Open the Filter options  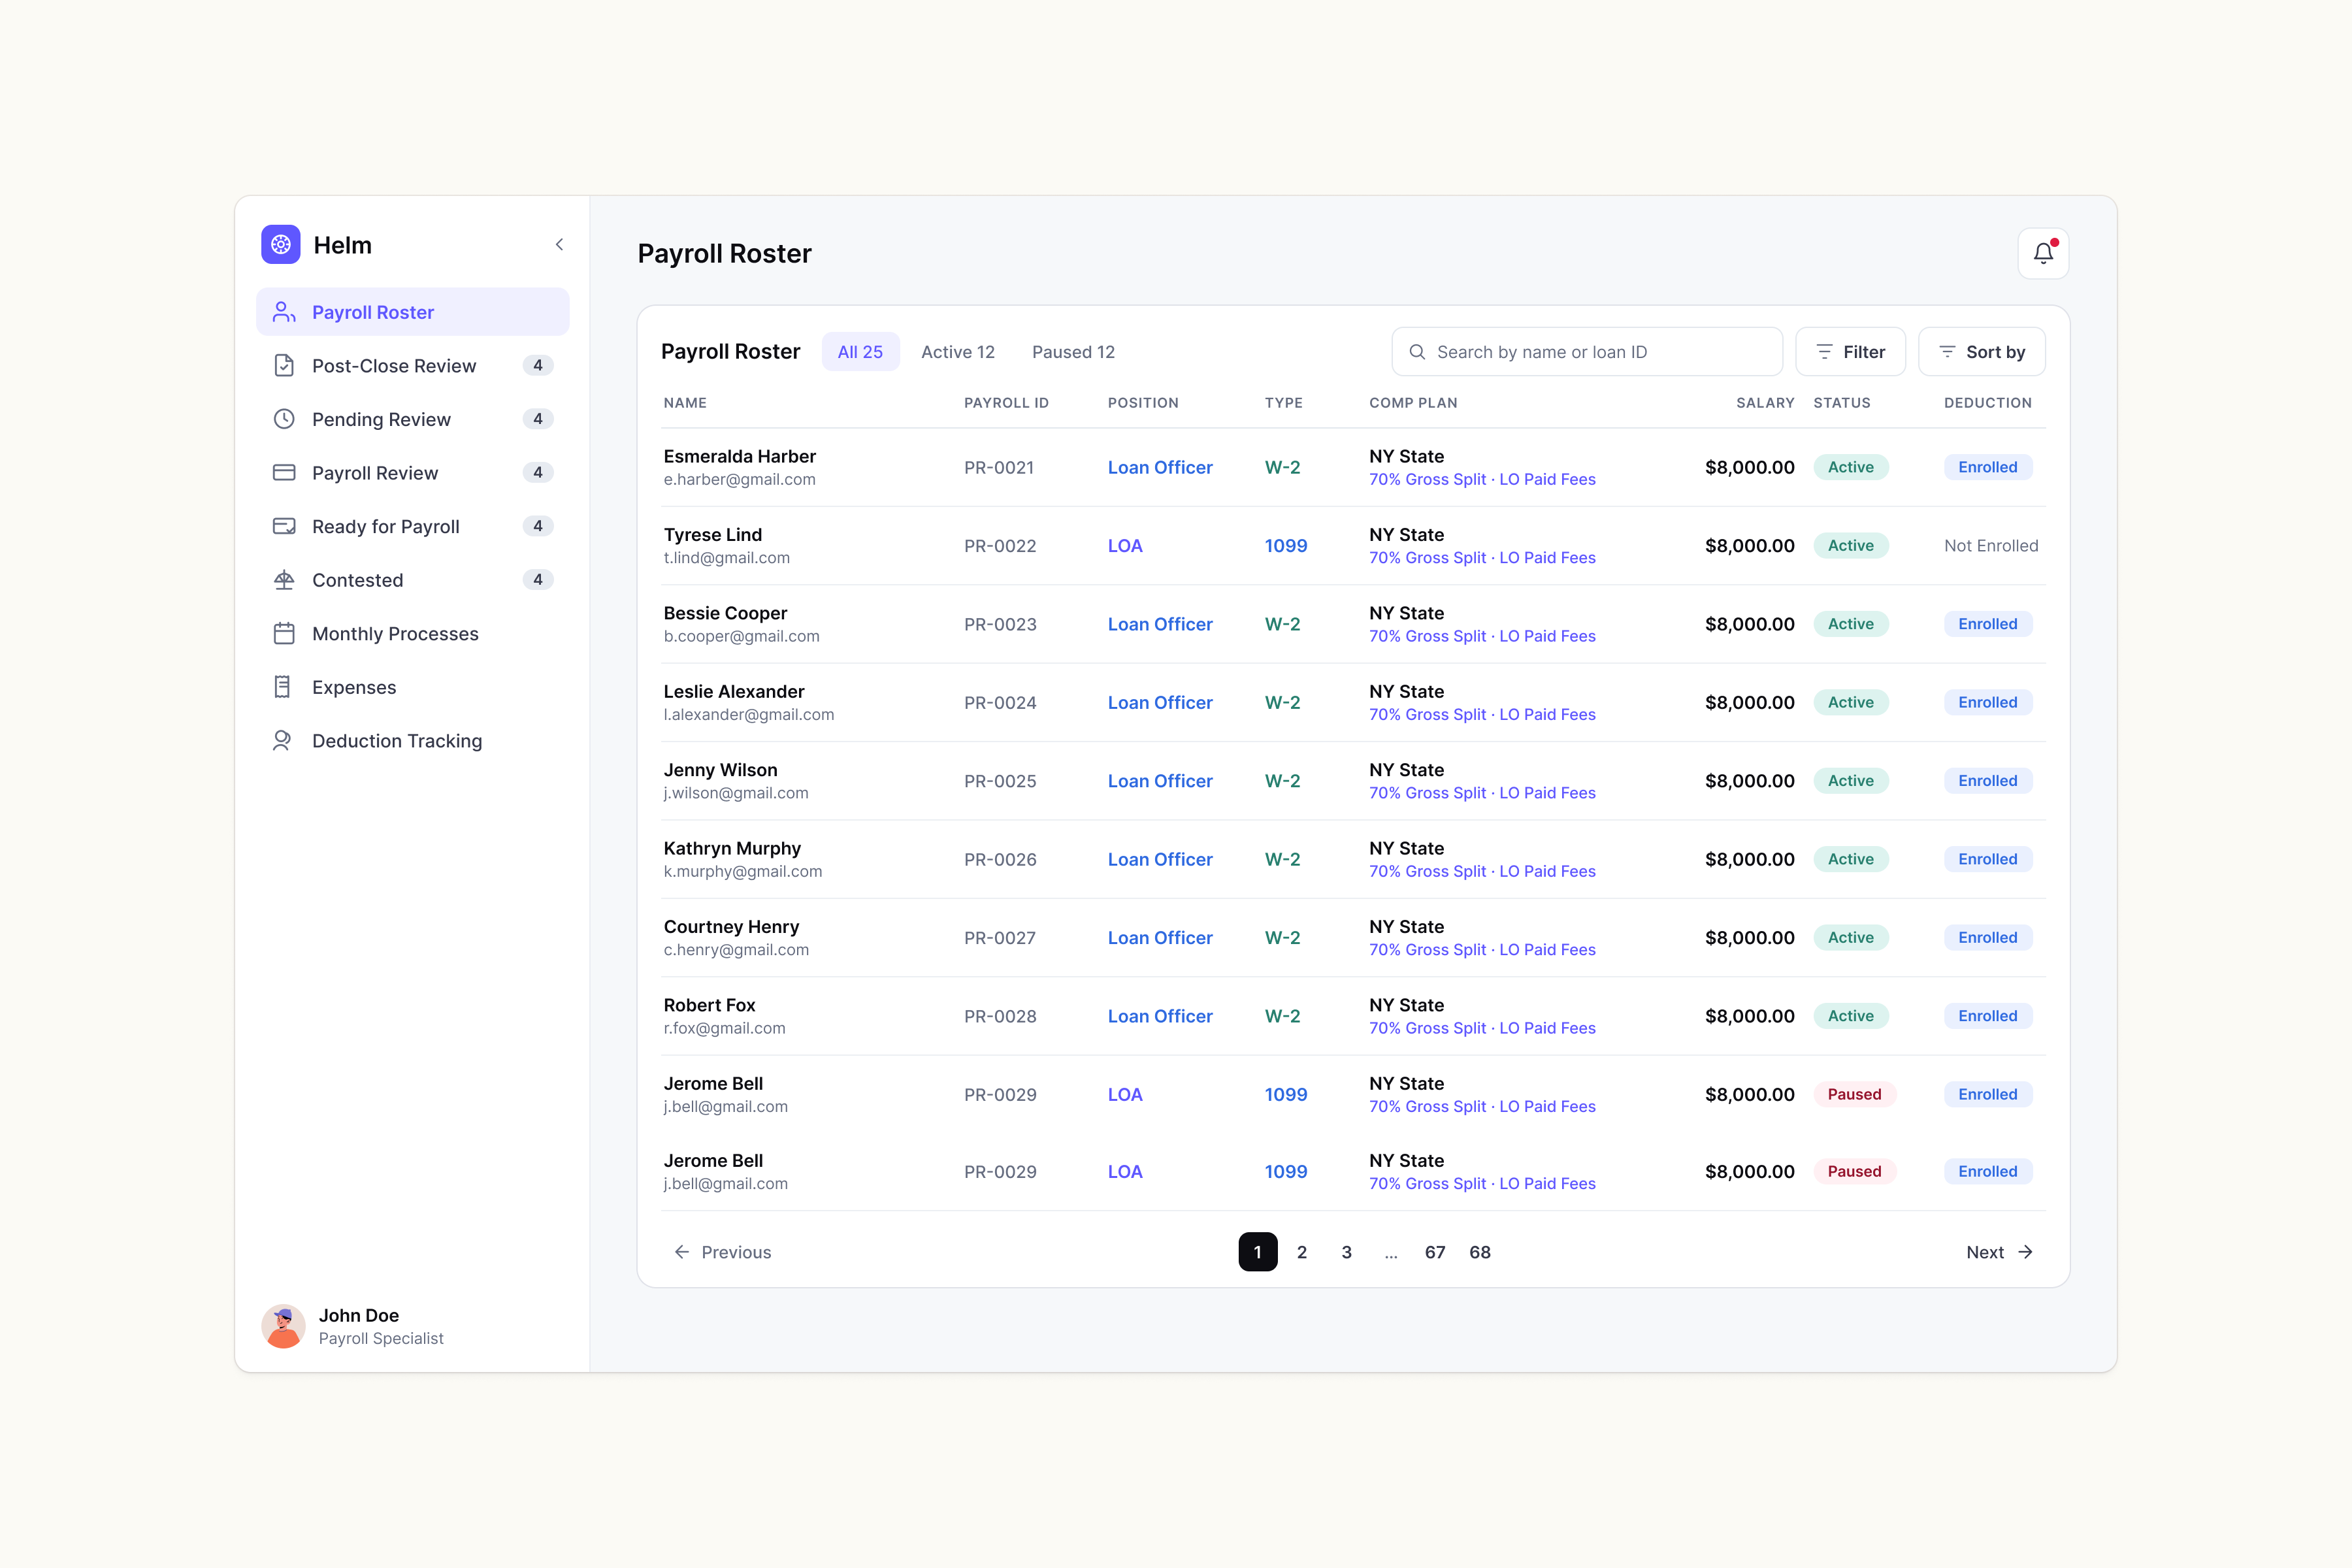[x=1850, y=352]
